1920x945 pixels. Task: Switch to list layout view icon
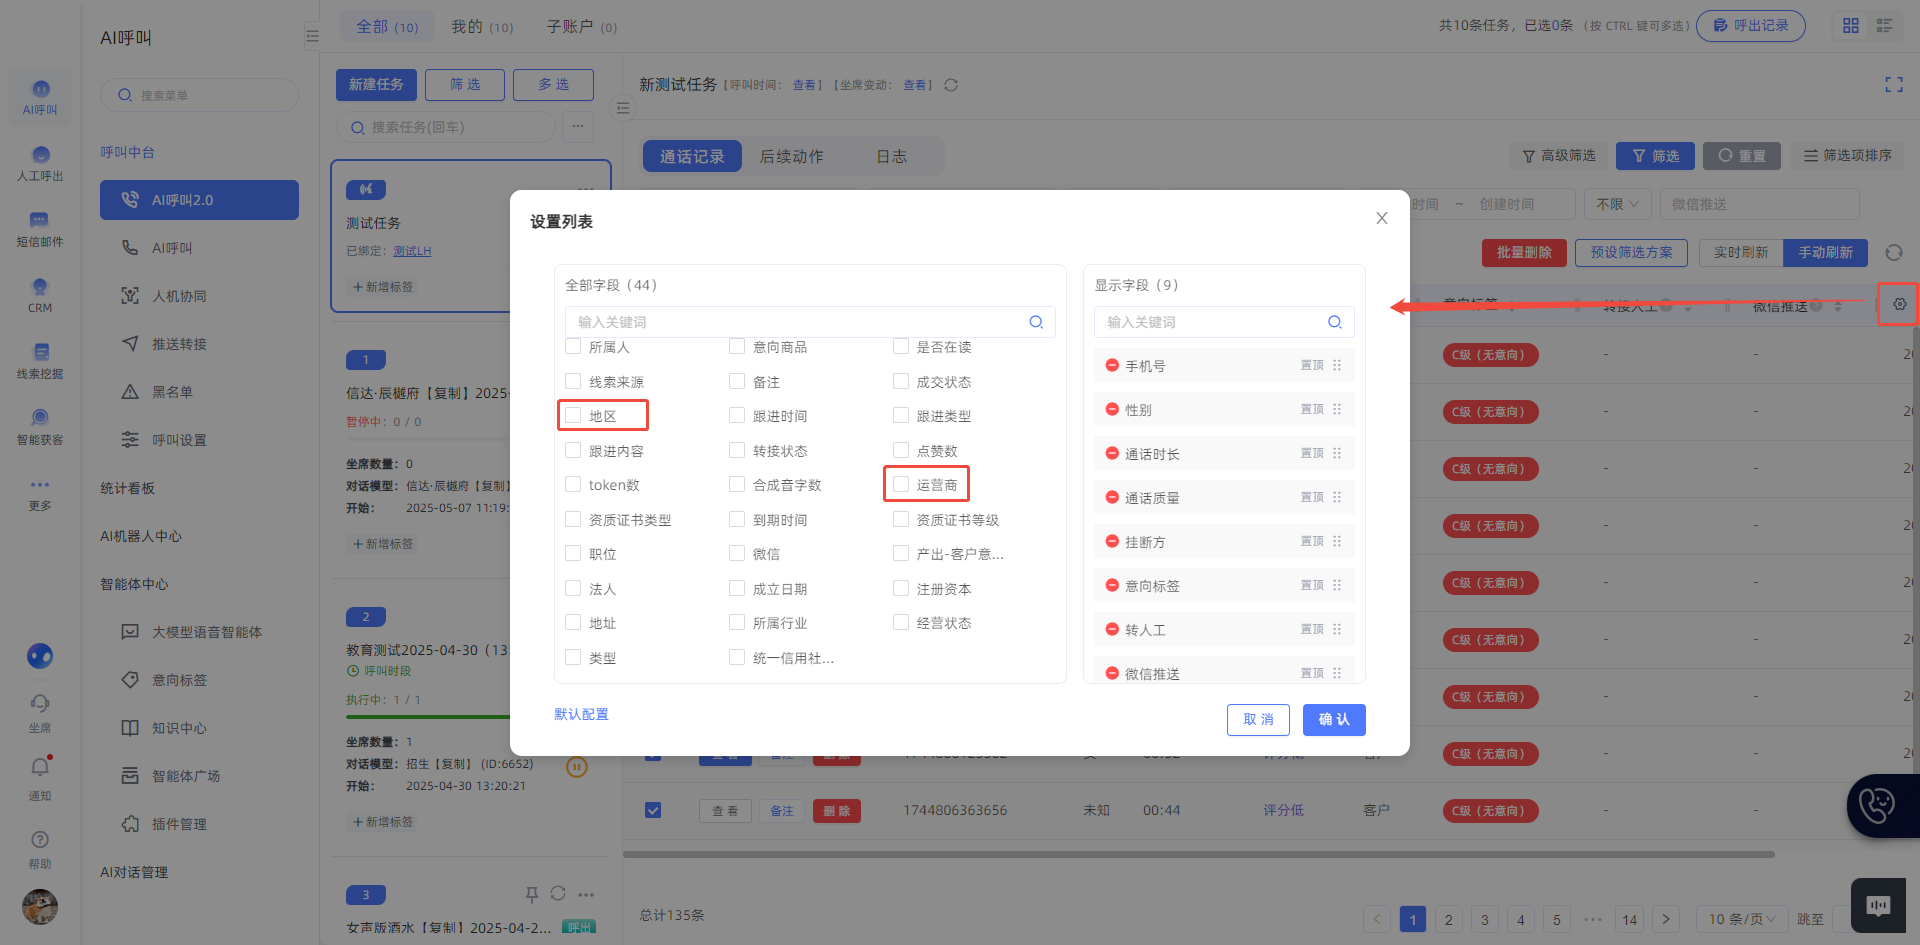(1885, 25)
